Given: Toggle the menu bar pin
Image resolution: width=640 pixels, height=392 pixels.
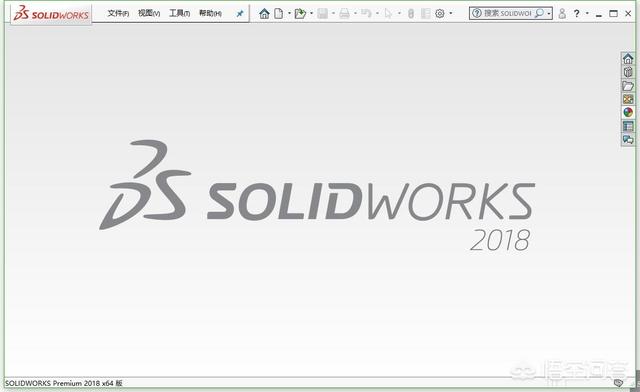Looking at the screenshot, I should 240,13.
